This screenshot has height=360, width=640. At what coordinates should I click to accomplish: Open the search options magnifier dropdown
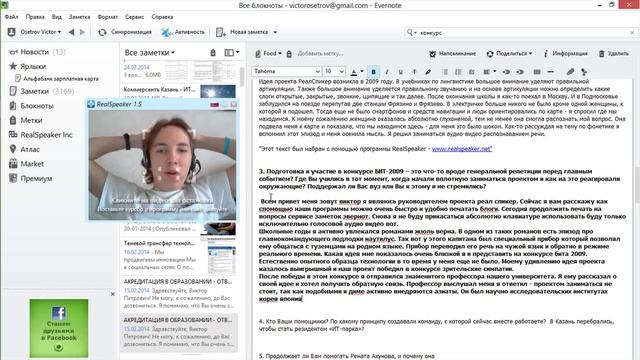[411, 32]
